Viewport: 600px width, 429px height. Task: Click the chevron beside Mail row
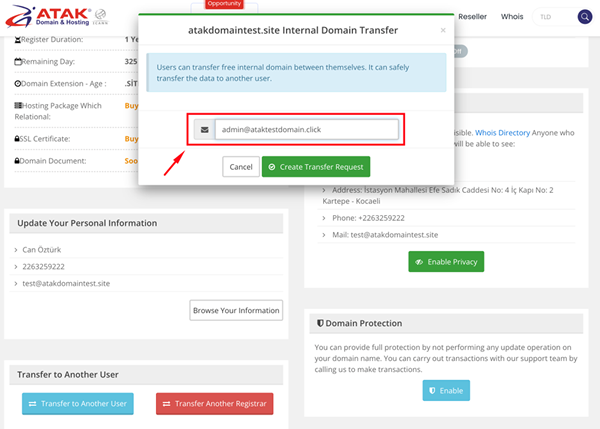pos(324,235)
